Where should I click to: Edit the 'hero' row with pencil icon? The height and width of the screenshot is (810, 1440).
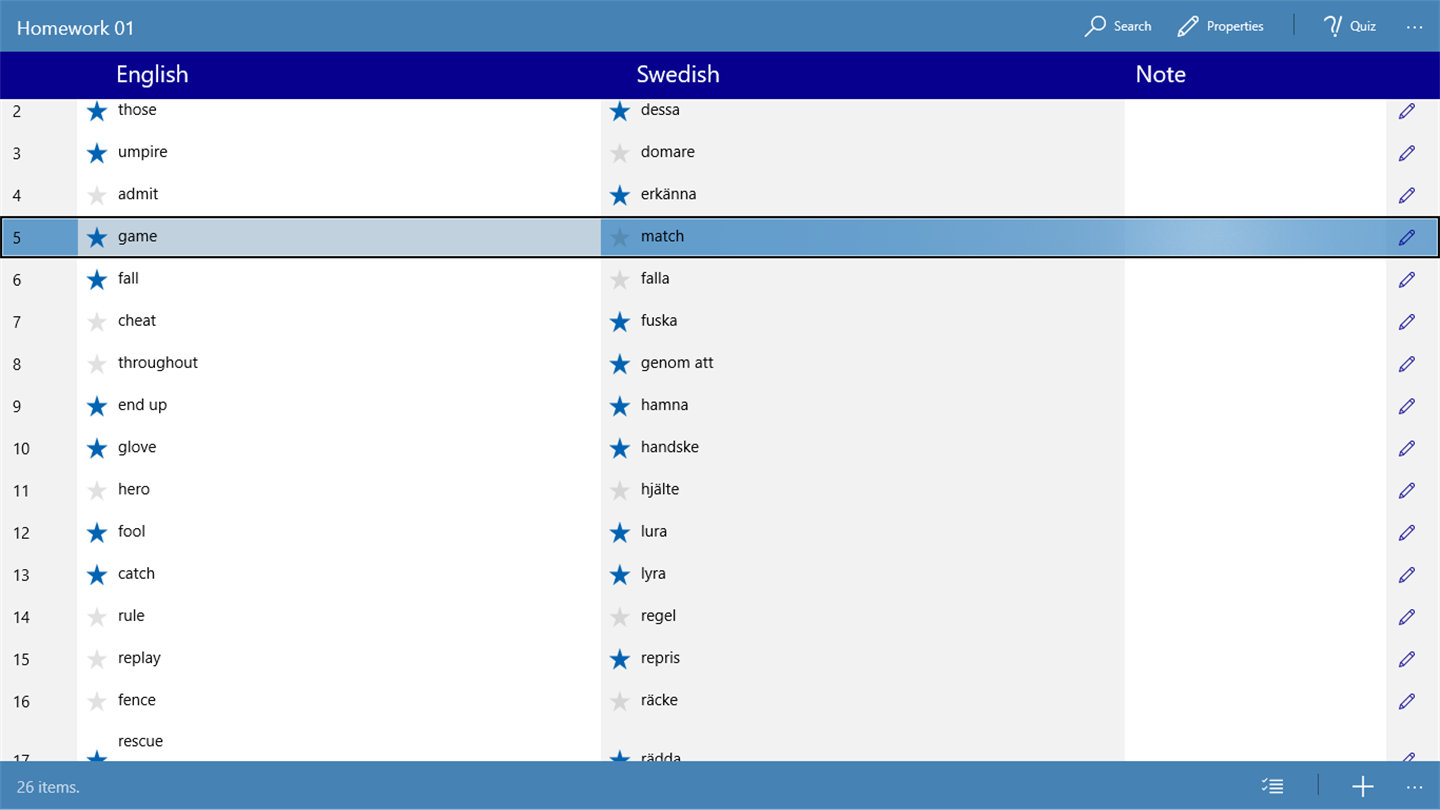1407,490
